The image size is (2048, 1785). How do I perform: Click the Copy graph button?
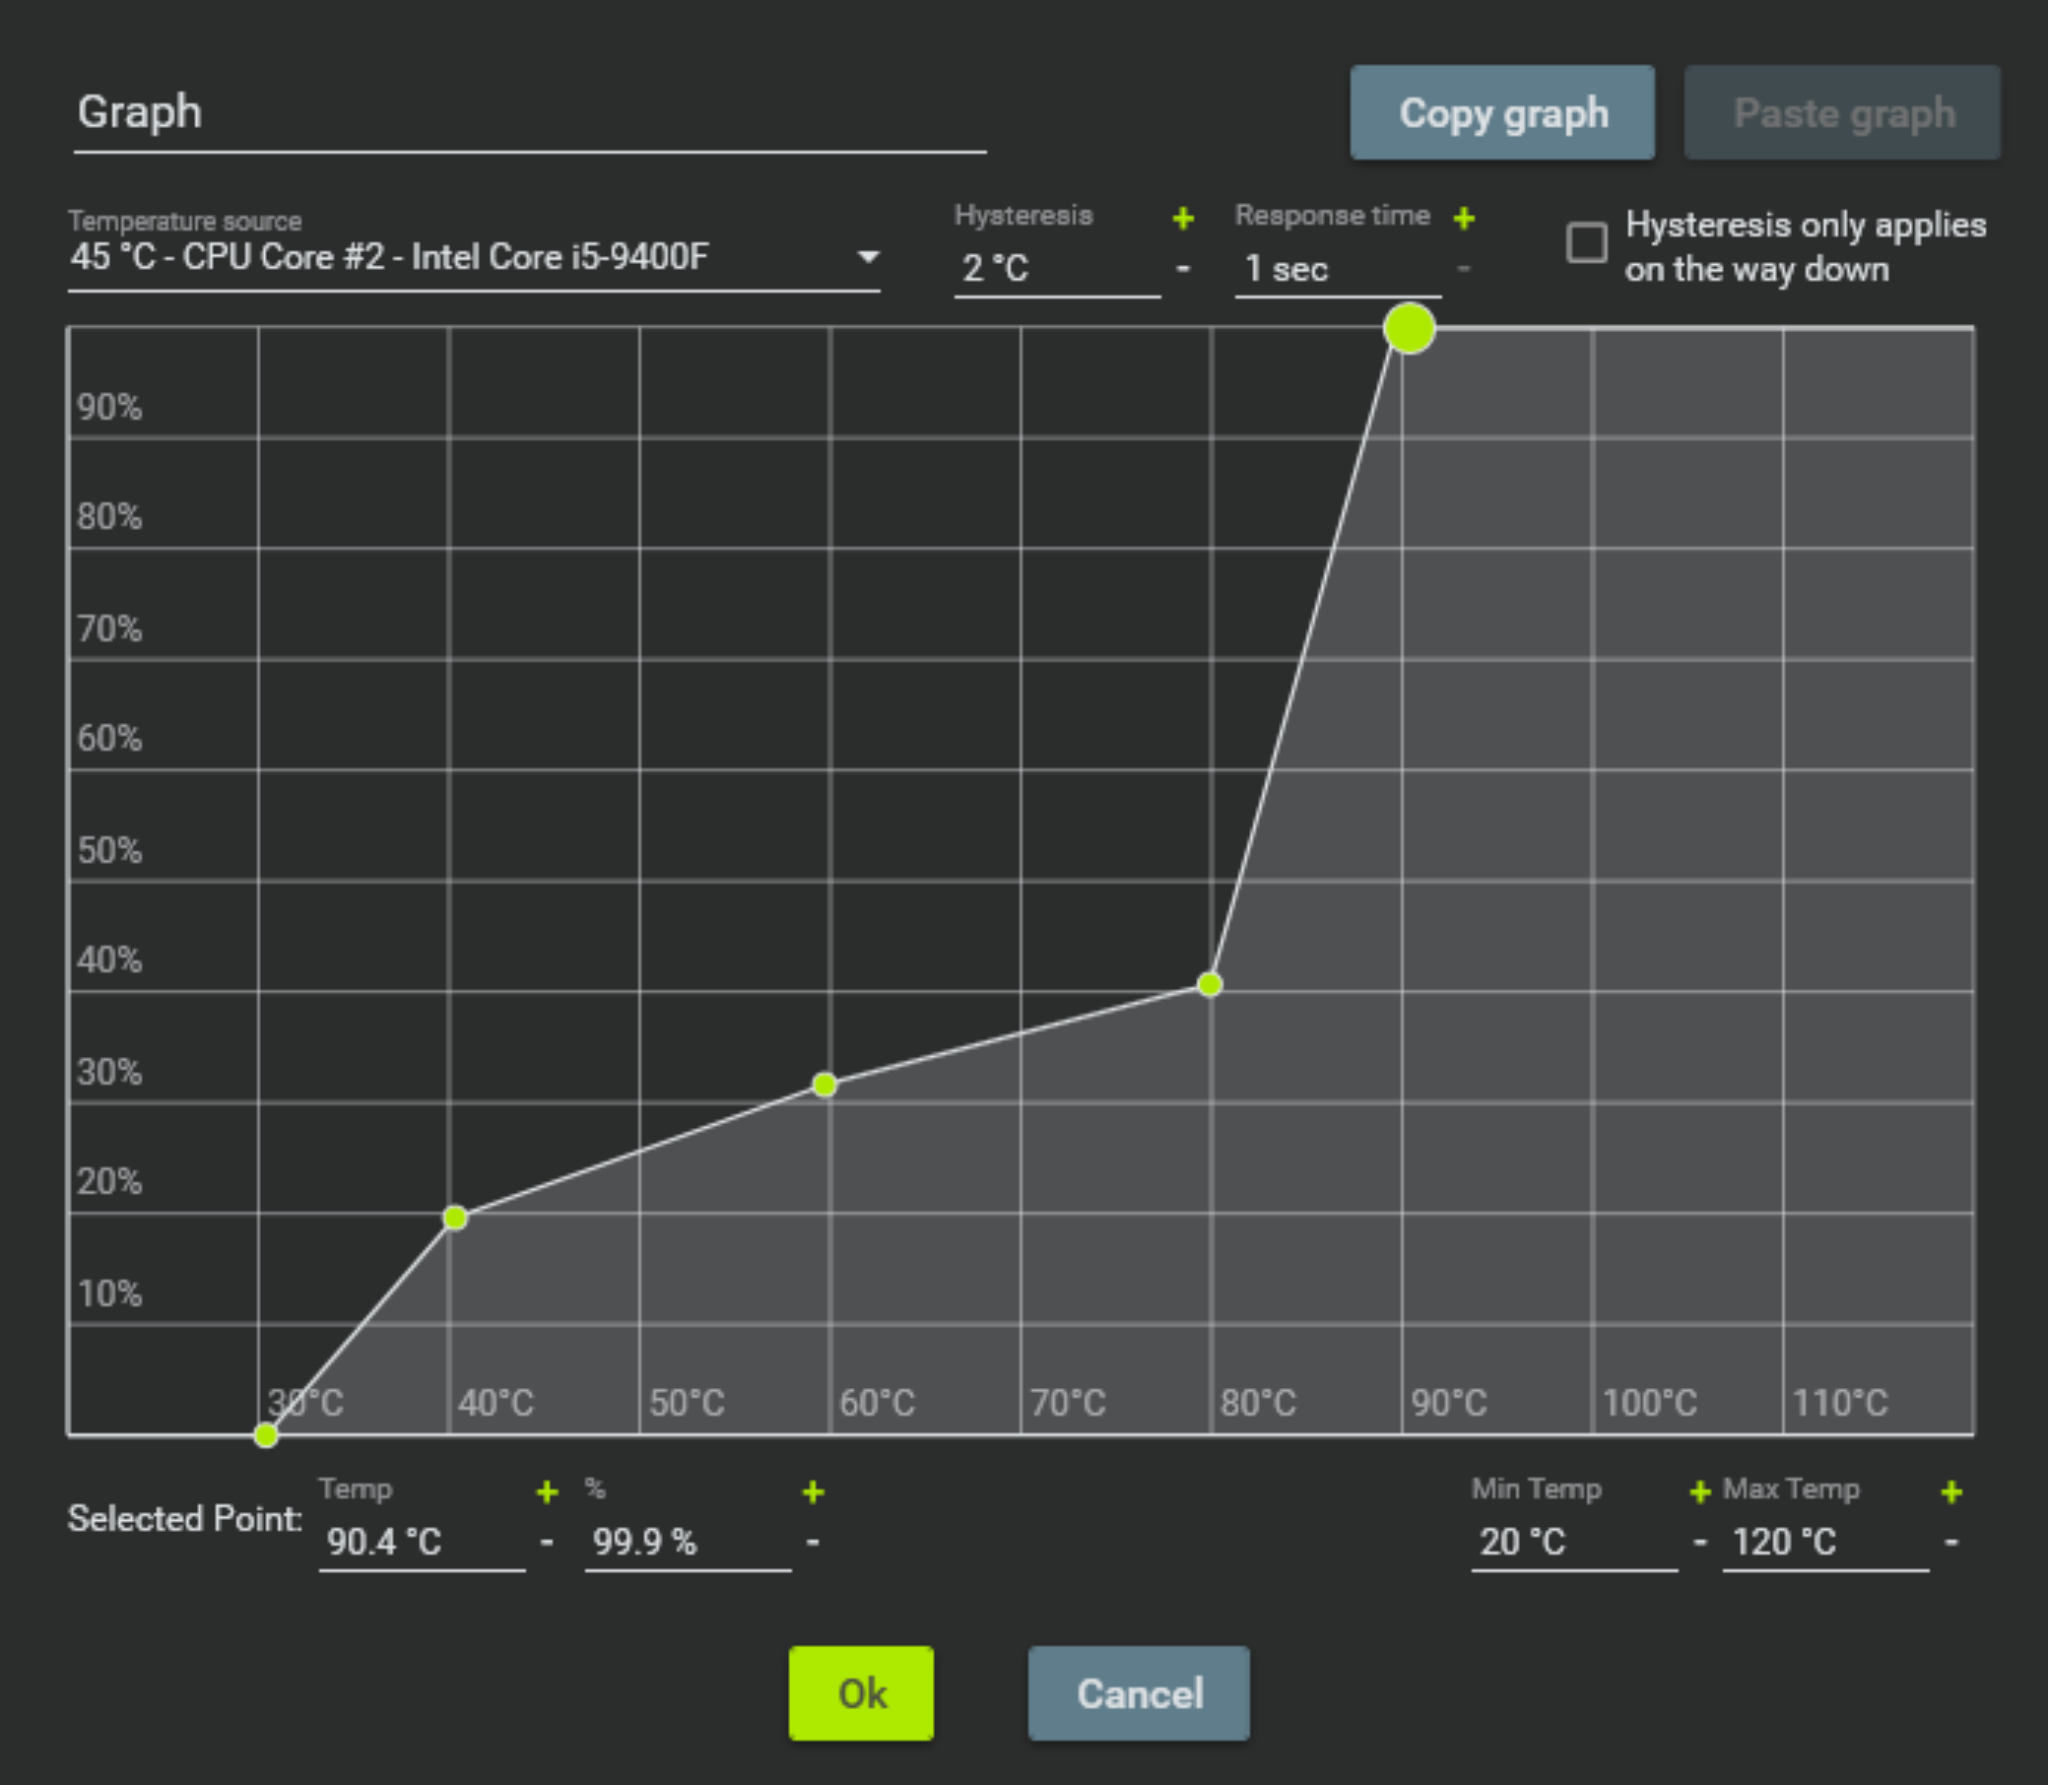1502,113
